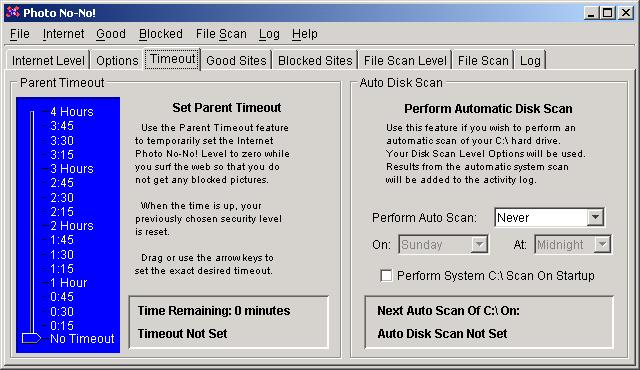Screen dimensions: 640x370
Task: Set timeout slider to 3 Hours mark
Action: click(72, 168)
